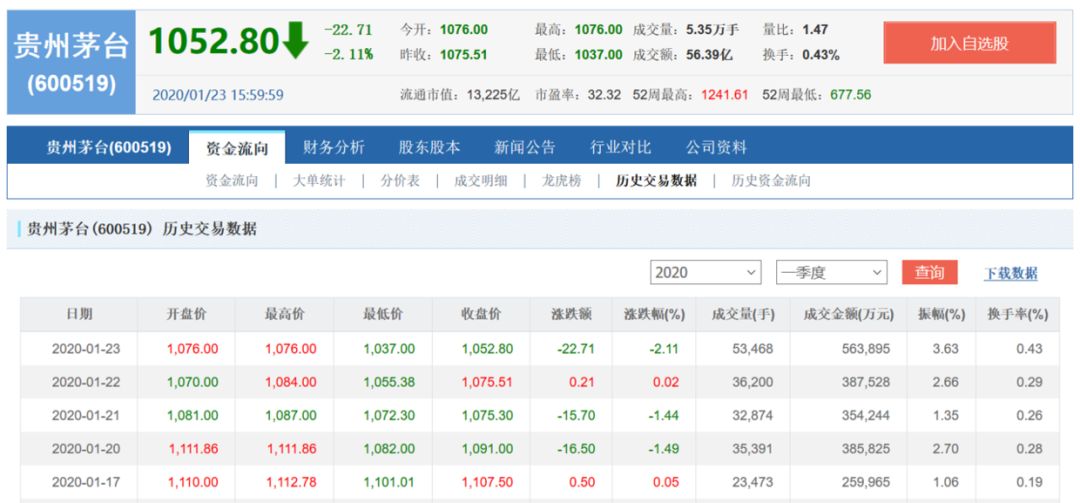Select 分价表 sub-navigation link
This screenshot has height=503, width=1080.
(x=400, y=181)
